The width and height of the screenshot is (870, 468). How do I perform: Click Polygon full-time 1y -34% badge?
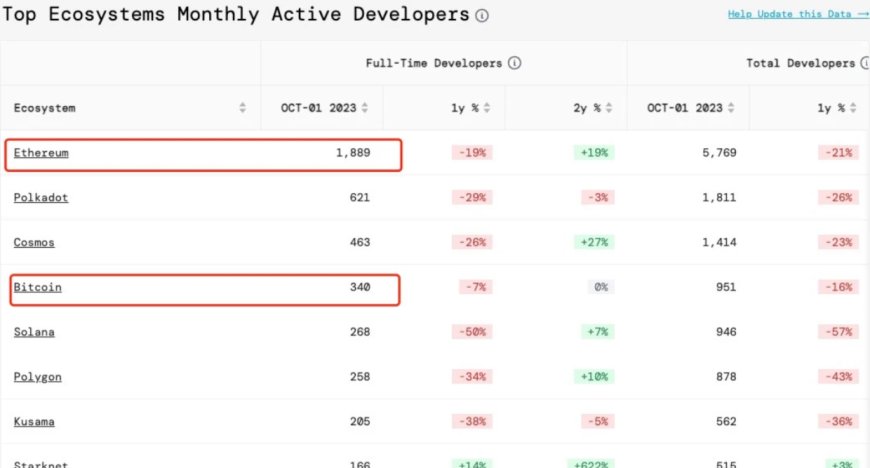tap(472, 377)
